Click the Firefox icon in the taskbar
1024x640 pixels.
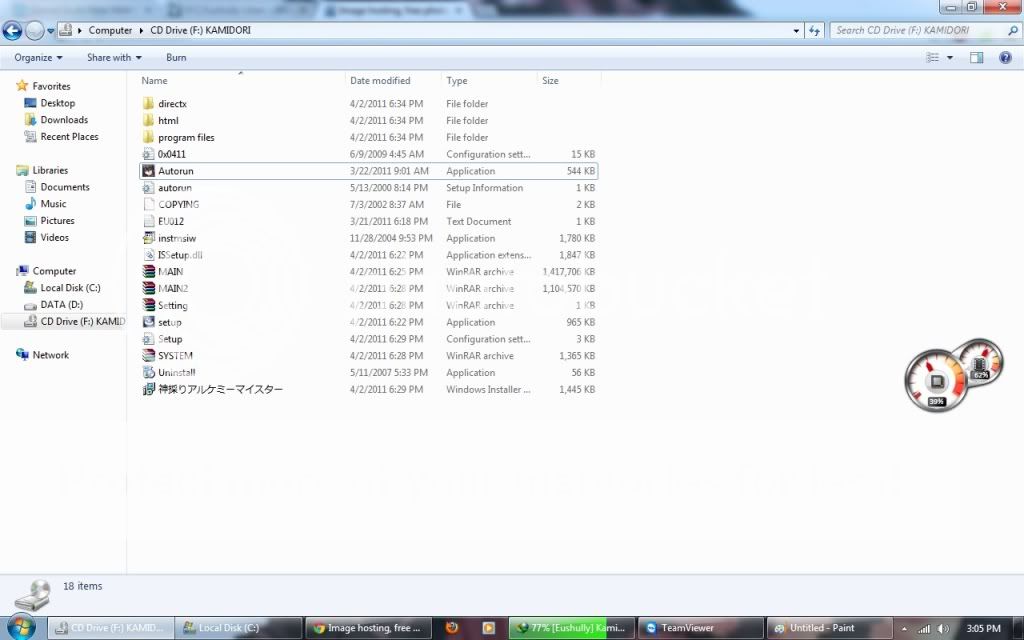tap(453, 628)
